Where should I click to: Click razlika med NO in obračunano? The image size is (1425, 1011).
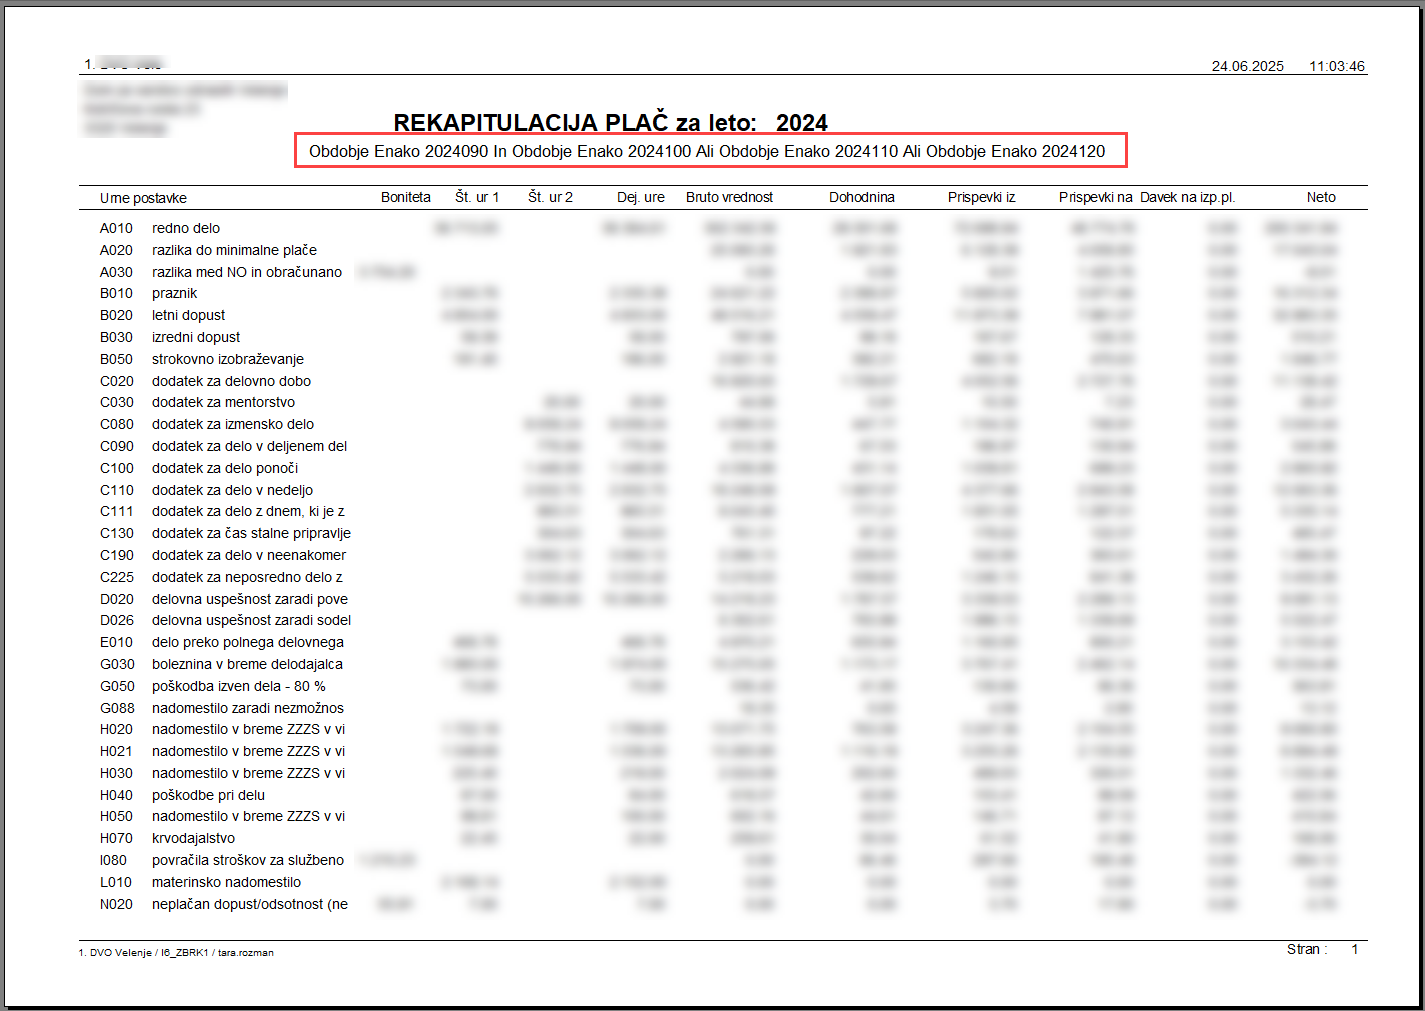point(247,272)
